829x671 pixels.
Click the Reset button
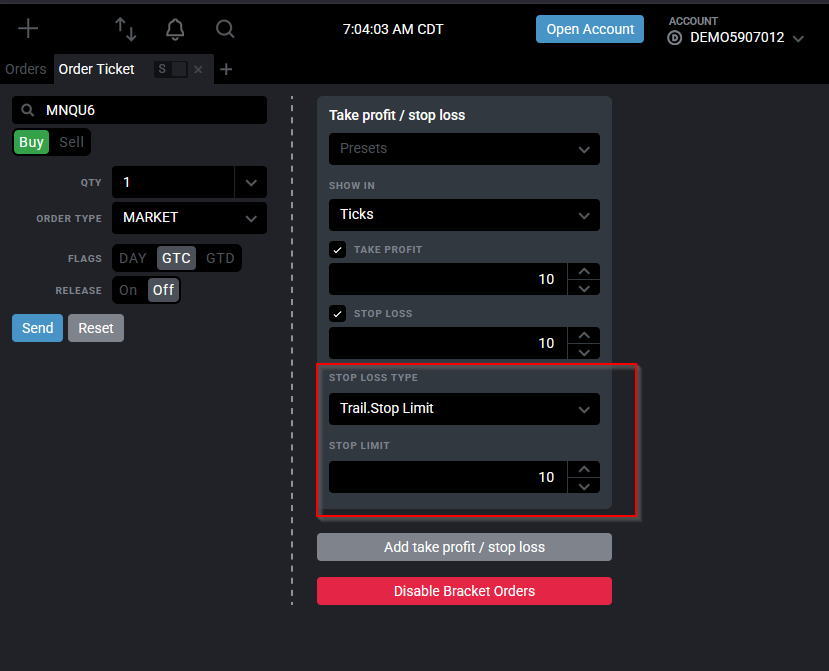coord(96,328)
